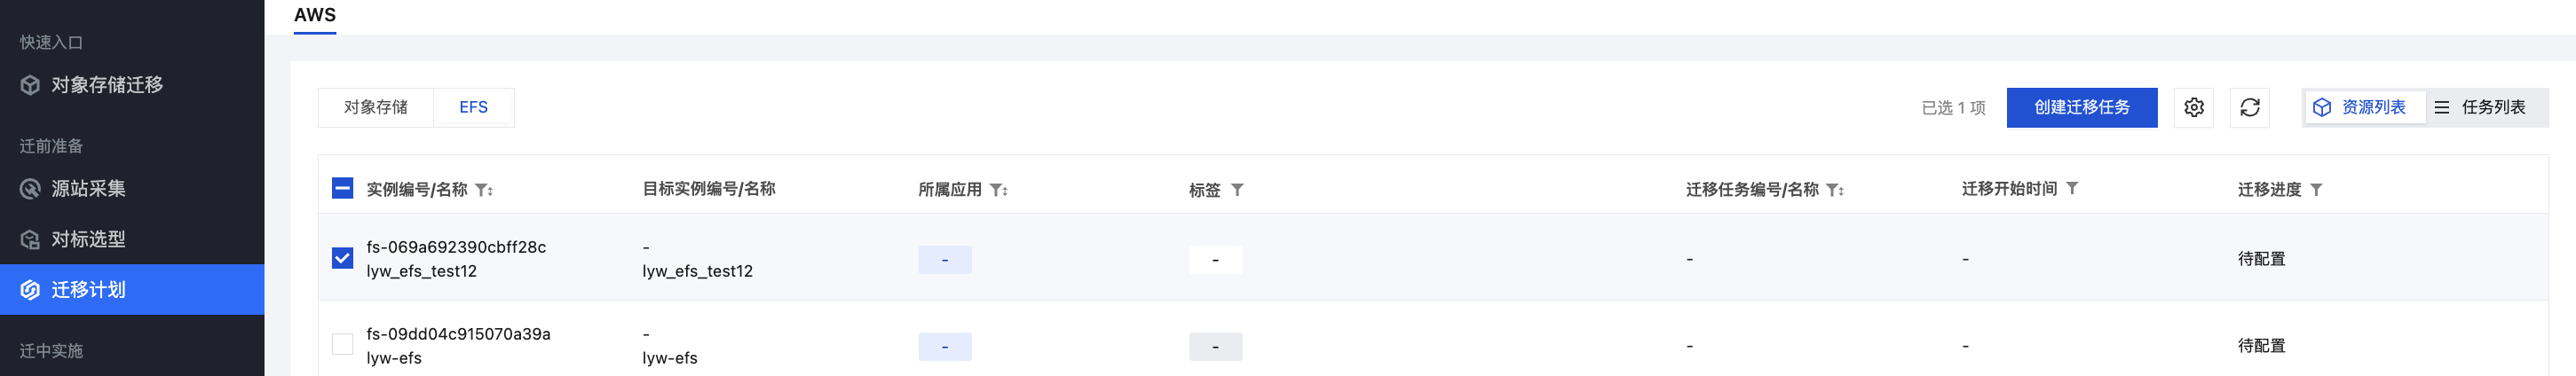Open 对象存储迁移 in the sidebar
The width and height of the screenshot is (2576, 376).
[x=107, y=86]
